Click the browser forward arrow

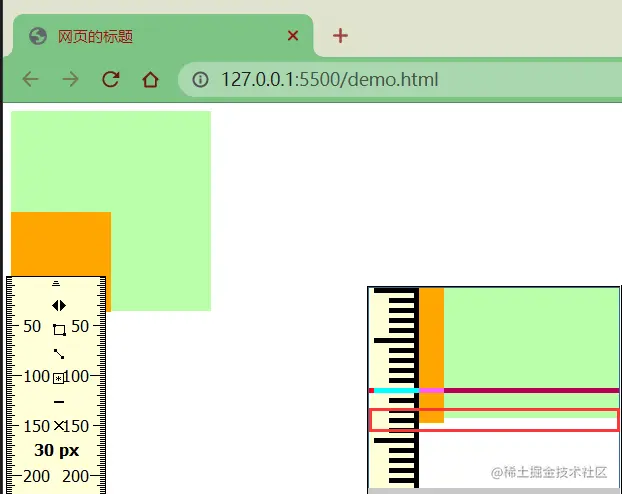coord(71,79)
